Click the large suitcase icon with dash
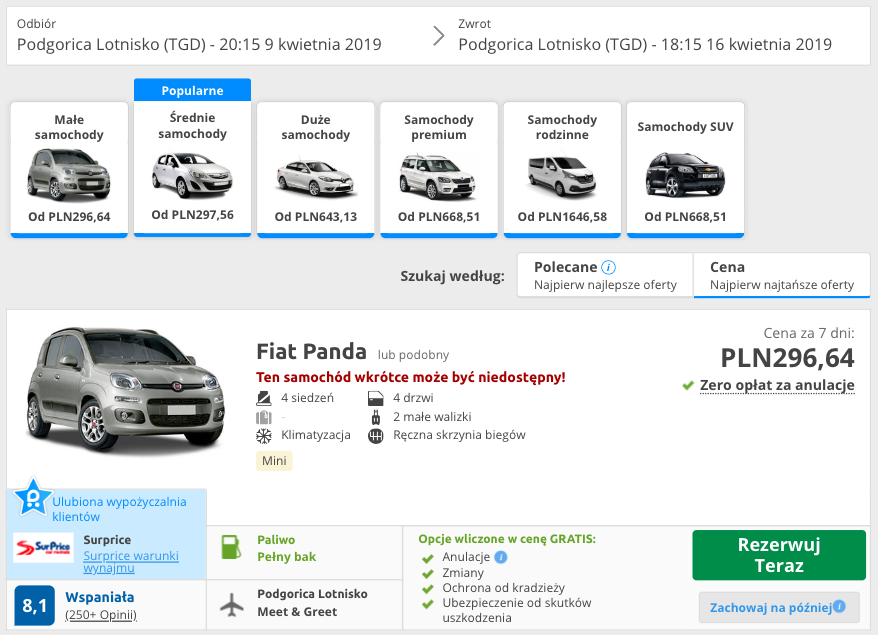This screenshot has width=878, height=635. pos(264,417)
